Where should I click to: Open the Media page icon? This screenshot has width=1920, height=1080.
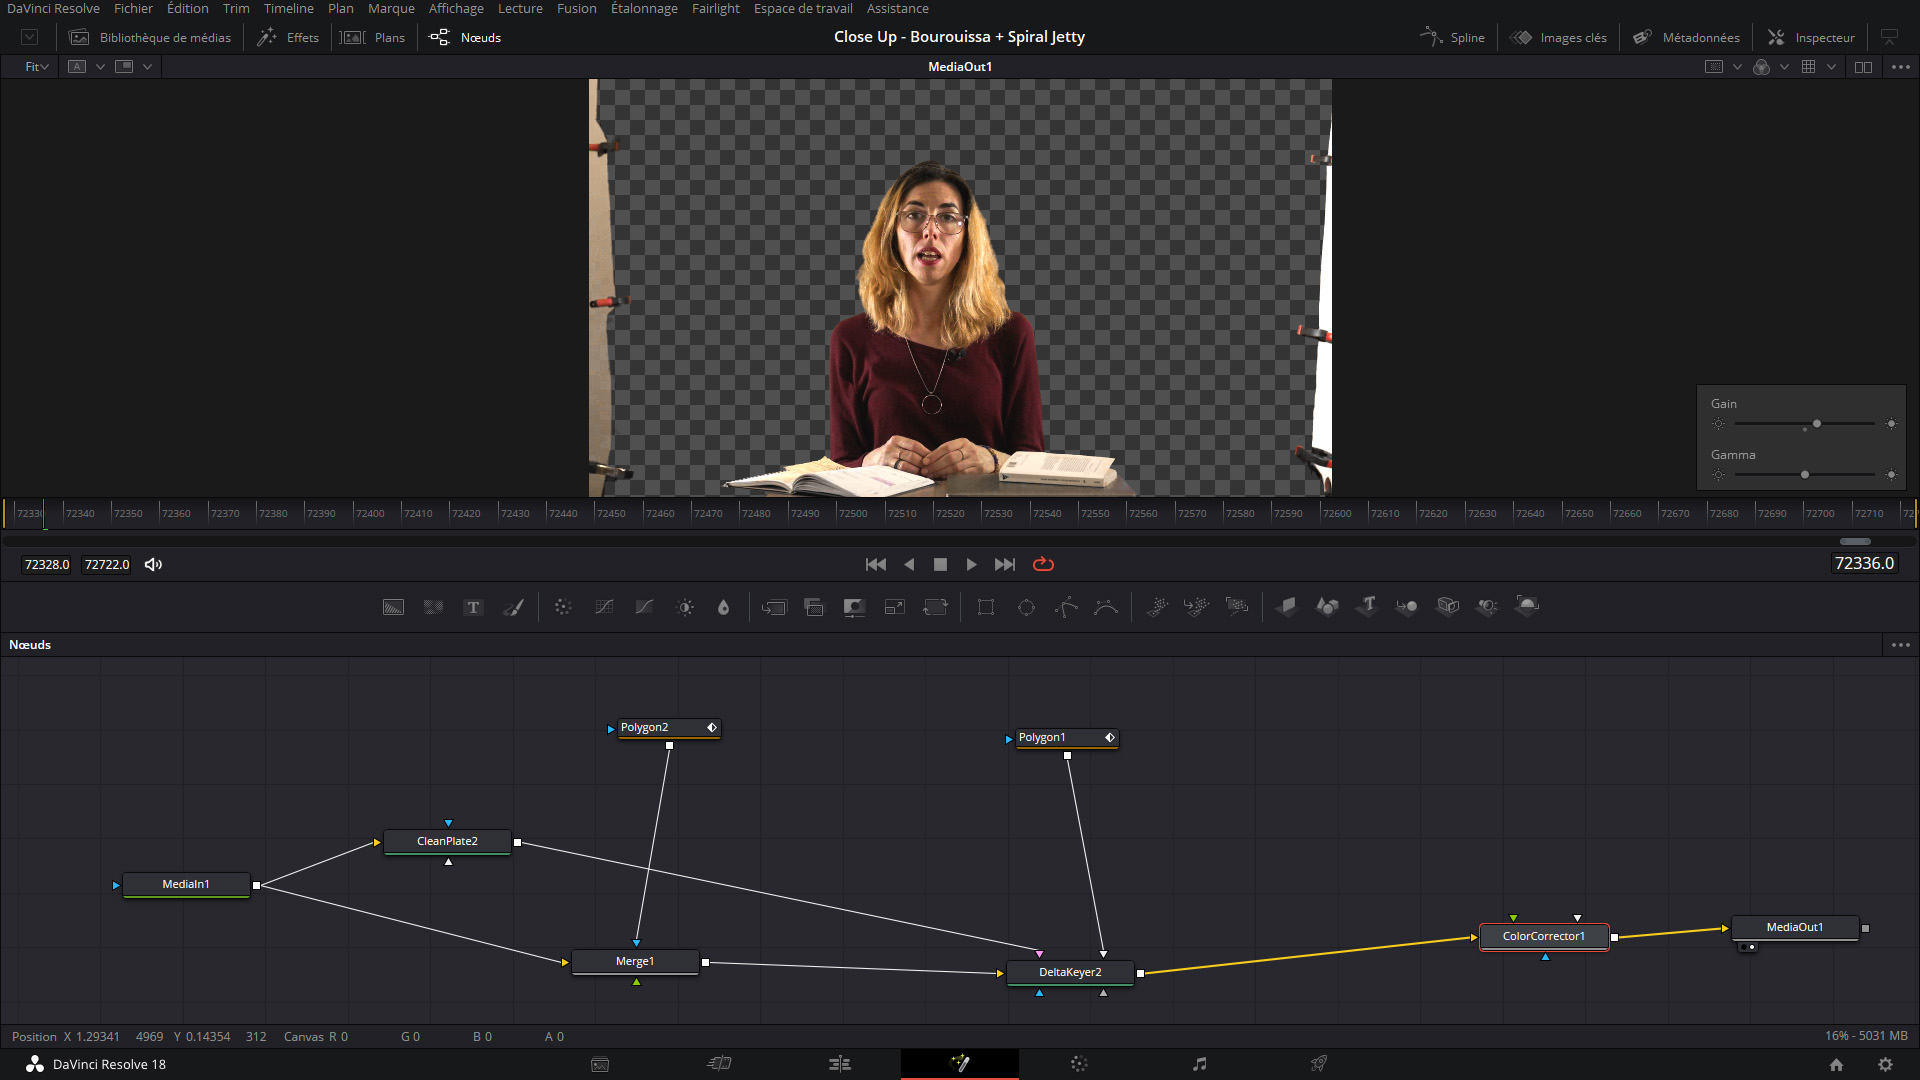click(600, 1064)
